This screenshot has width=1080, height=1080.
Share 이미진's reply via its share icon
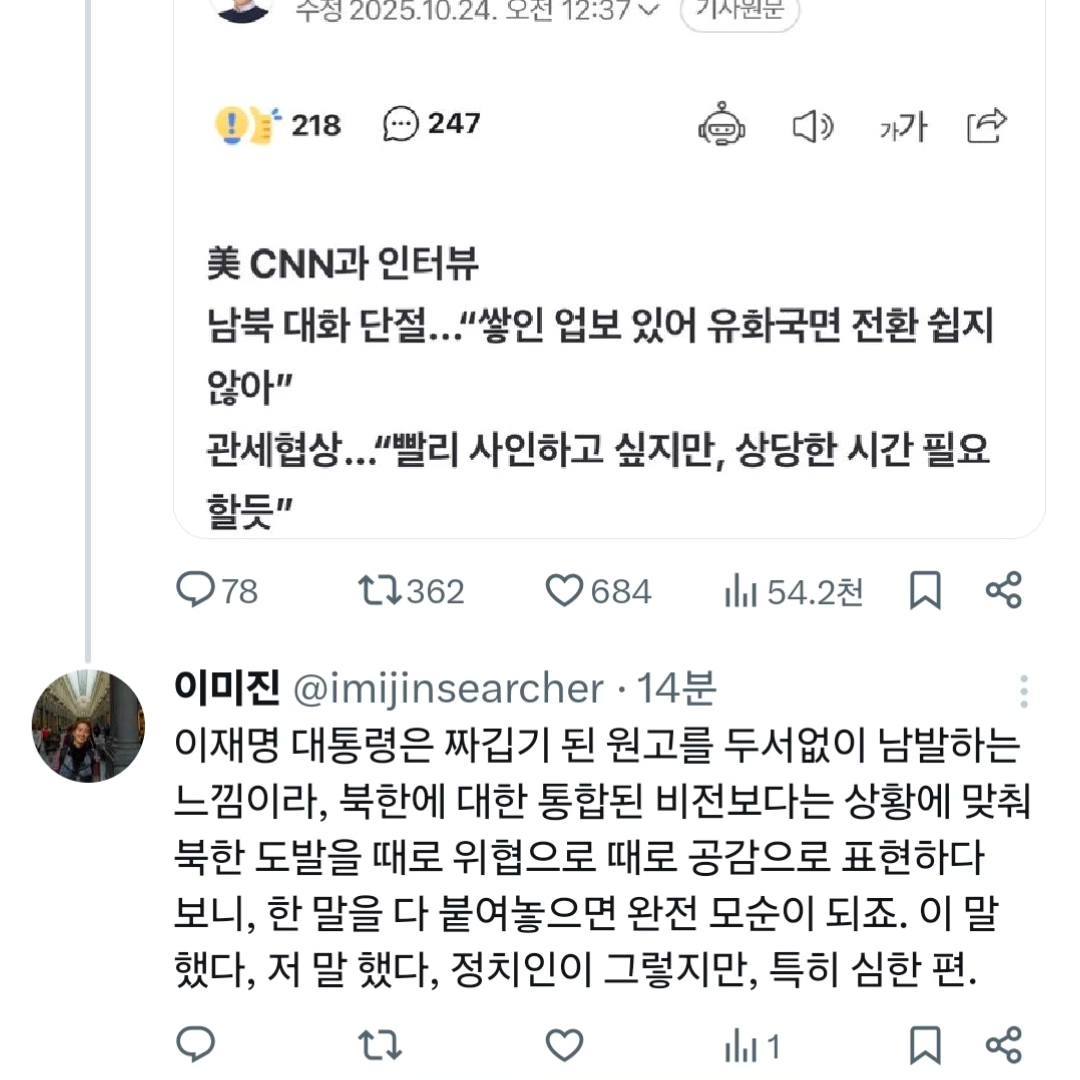click(x=1004, y=1047)
